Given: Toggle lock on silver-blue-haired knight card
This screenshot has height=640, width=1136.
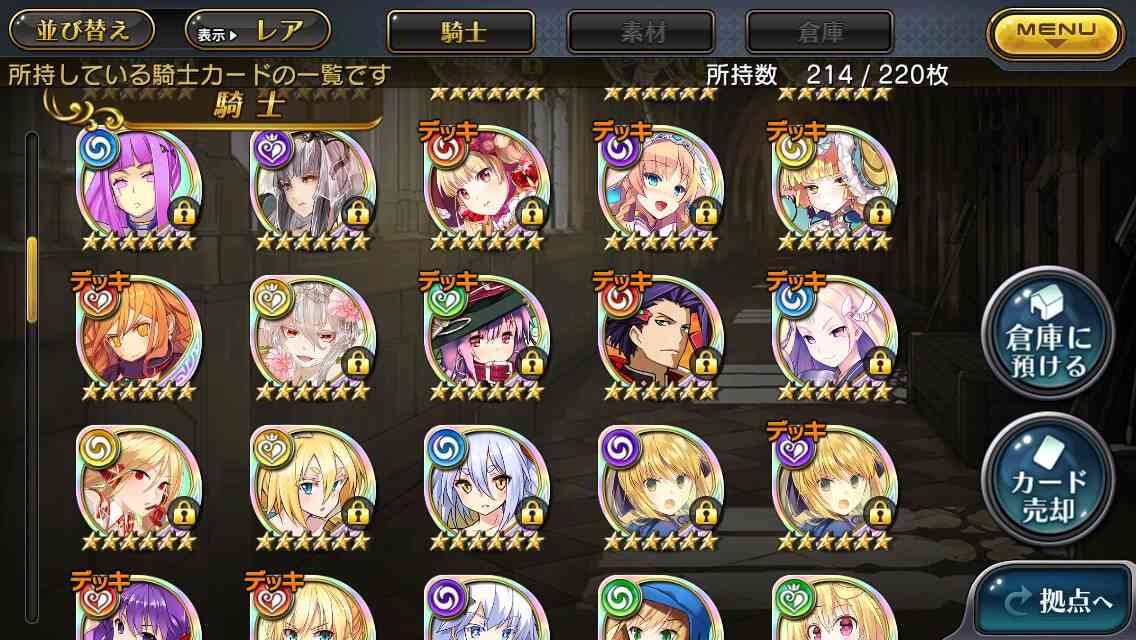Looking at the screenshot, I should [531, 513].
